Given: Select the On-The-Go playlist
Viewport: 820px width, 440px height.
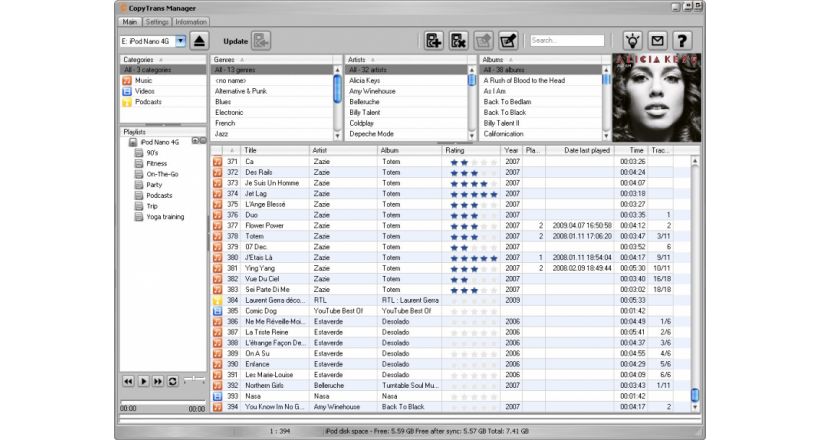Looking at the screenshot, I should 163,174.
